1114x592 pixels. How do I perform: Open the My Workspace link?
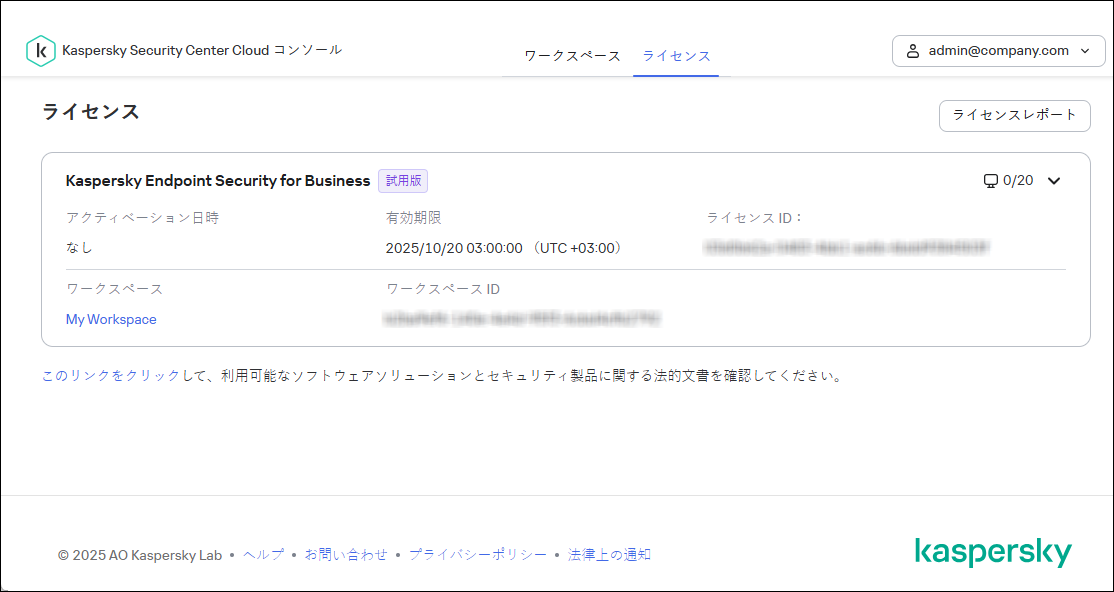(x=110, y=319)
